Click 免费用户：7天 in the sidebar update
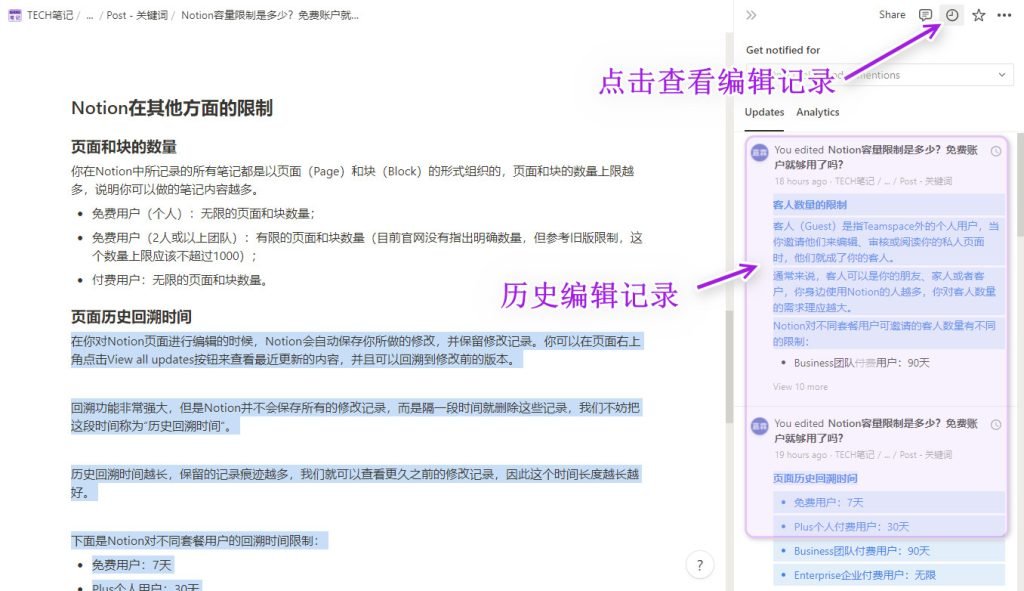The width and height of the screenshot is (1024, 591). point(828,502)
